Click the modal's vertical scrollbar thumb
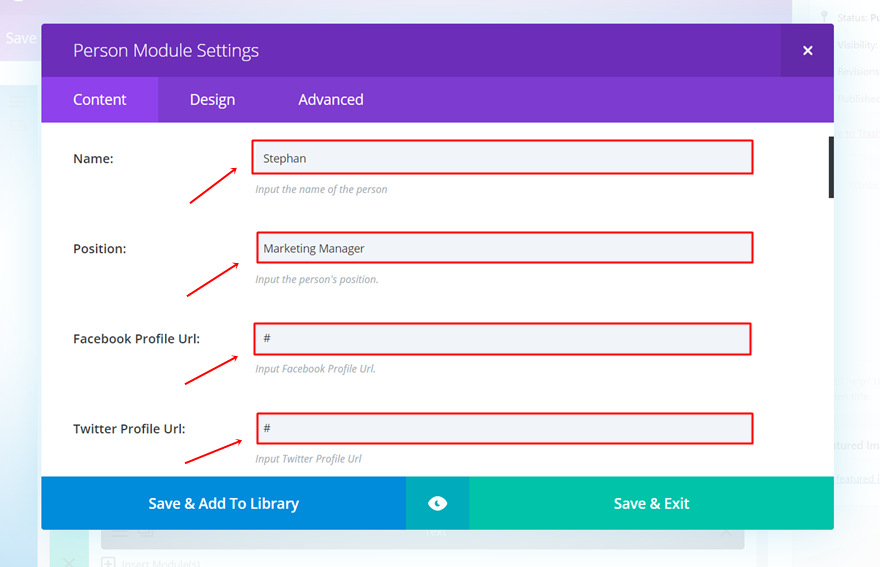 point(830,167)
